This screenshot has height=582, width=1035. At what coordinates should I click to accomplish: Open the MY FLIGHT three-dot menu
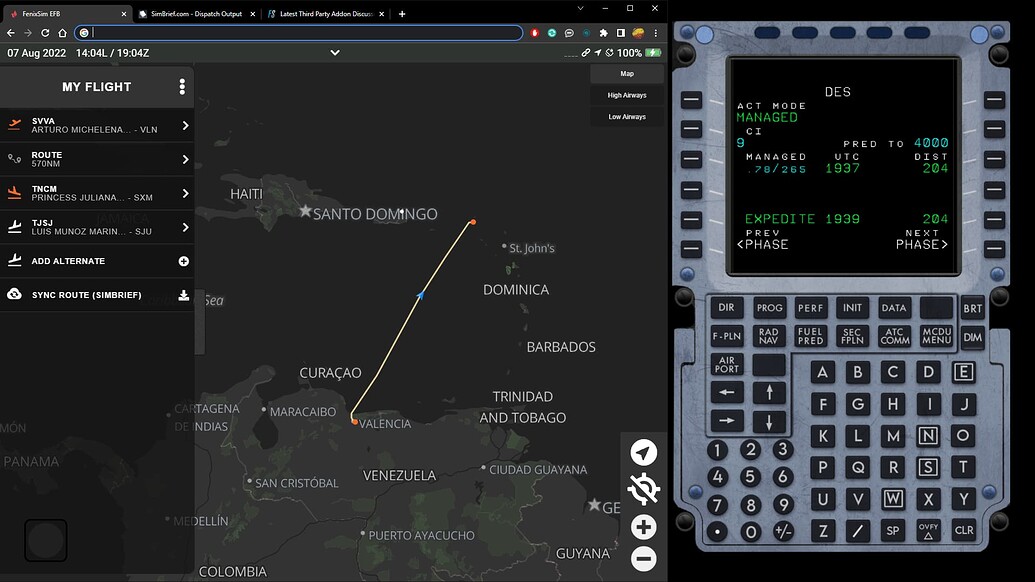183,87
